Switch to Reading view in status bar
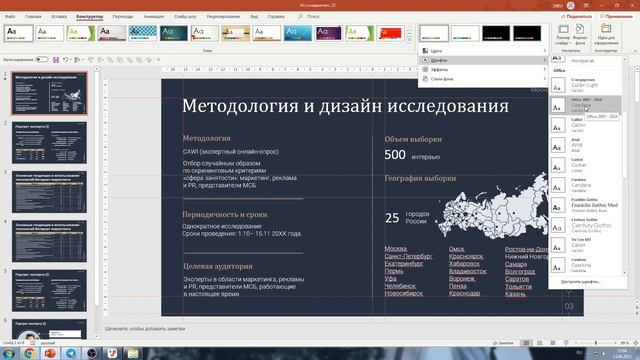The image size is (640, 360). click(553, 343)
